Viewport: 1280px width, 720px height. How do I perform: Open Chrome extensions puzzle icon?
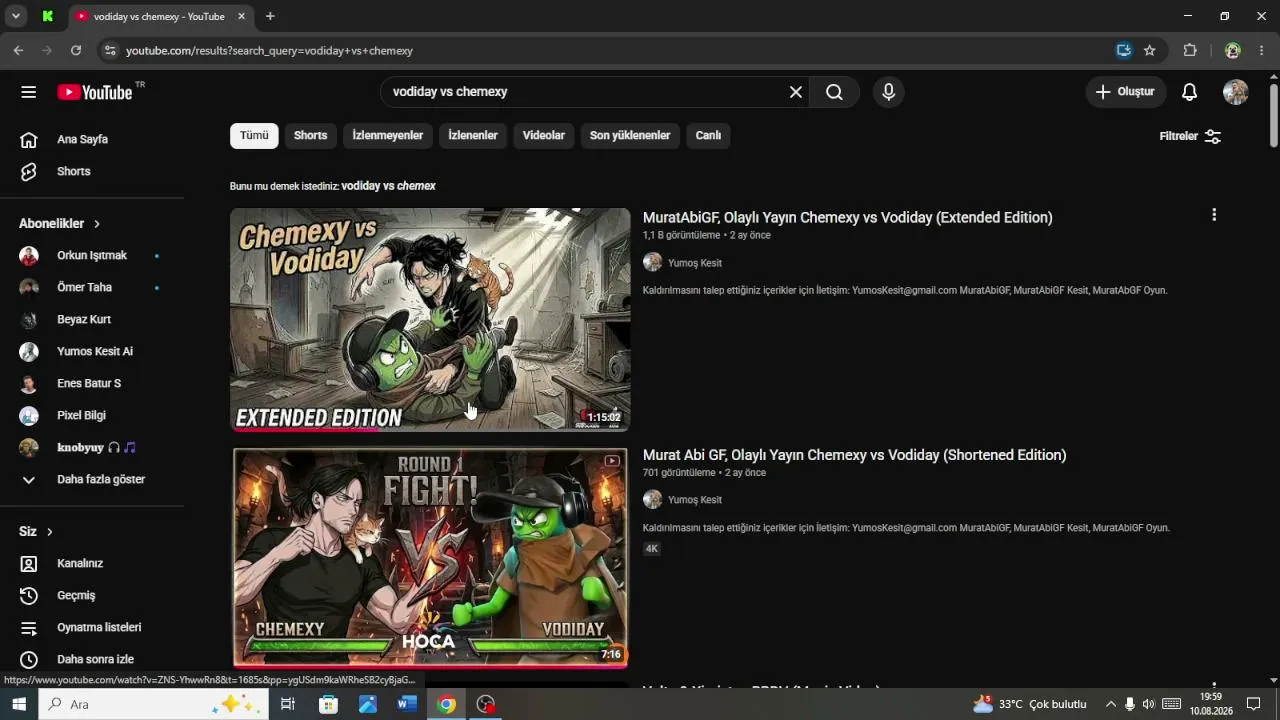tap(1190, 50)
